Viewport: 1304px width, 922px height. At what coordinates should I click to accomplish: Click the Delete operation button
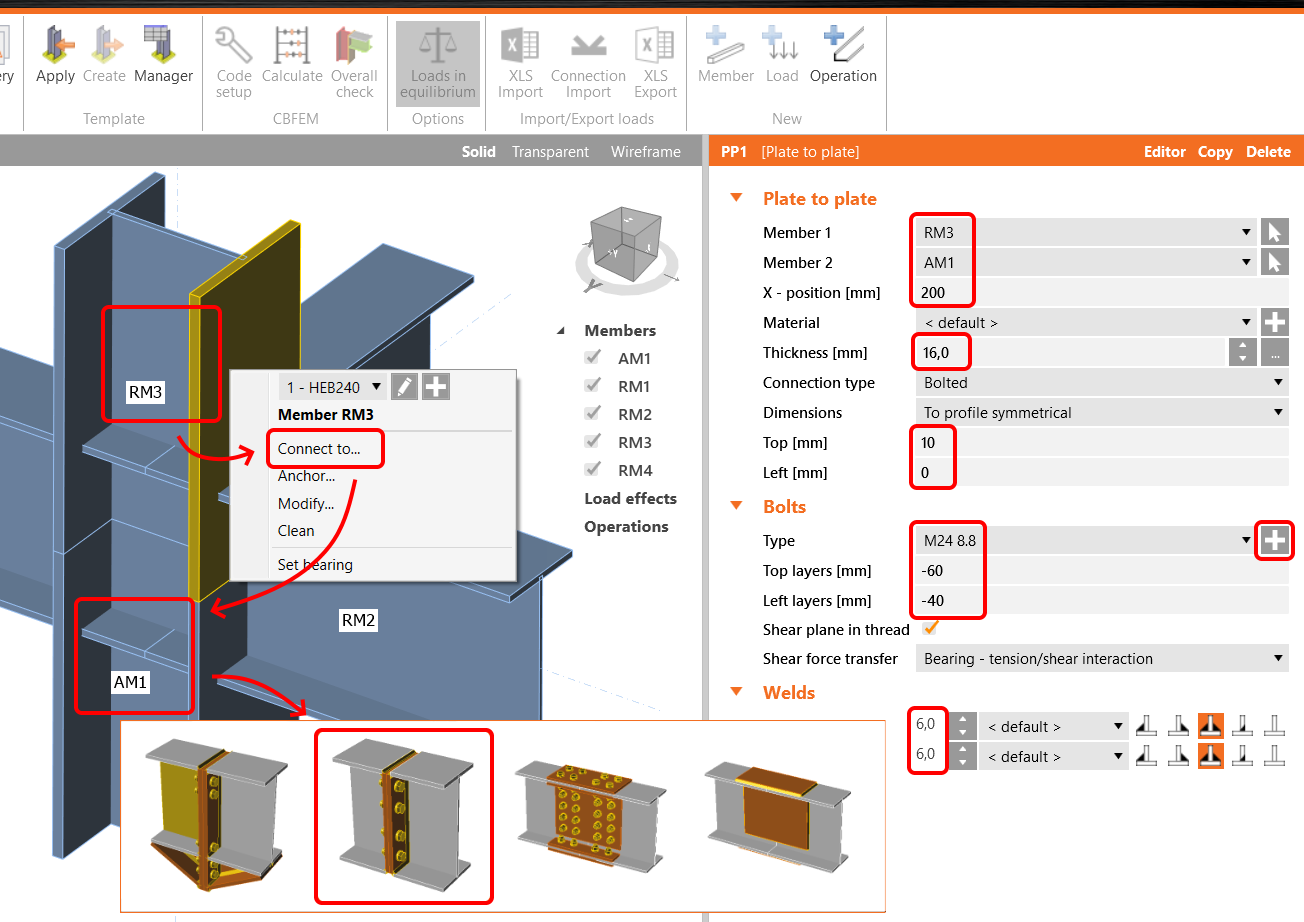[1268, 152]
